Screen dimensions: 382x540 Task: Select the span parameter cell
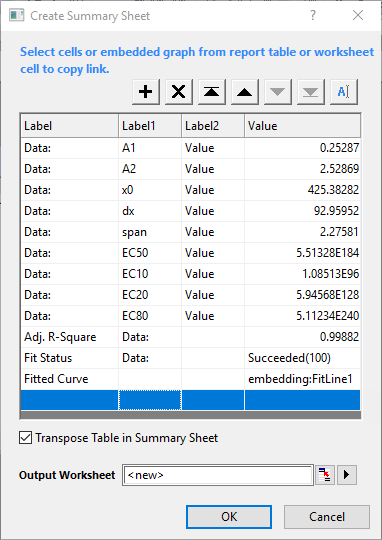pyautogui.click(x=150, y=232)
